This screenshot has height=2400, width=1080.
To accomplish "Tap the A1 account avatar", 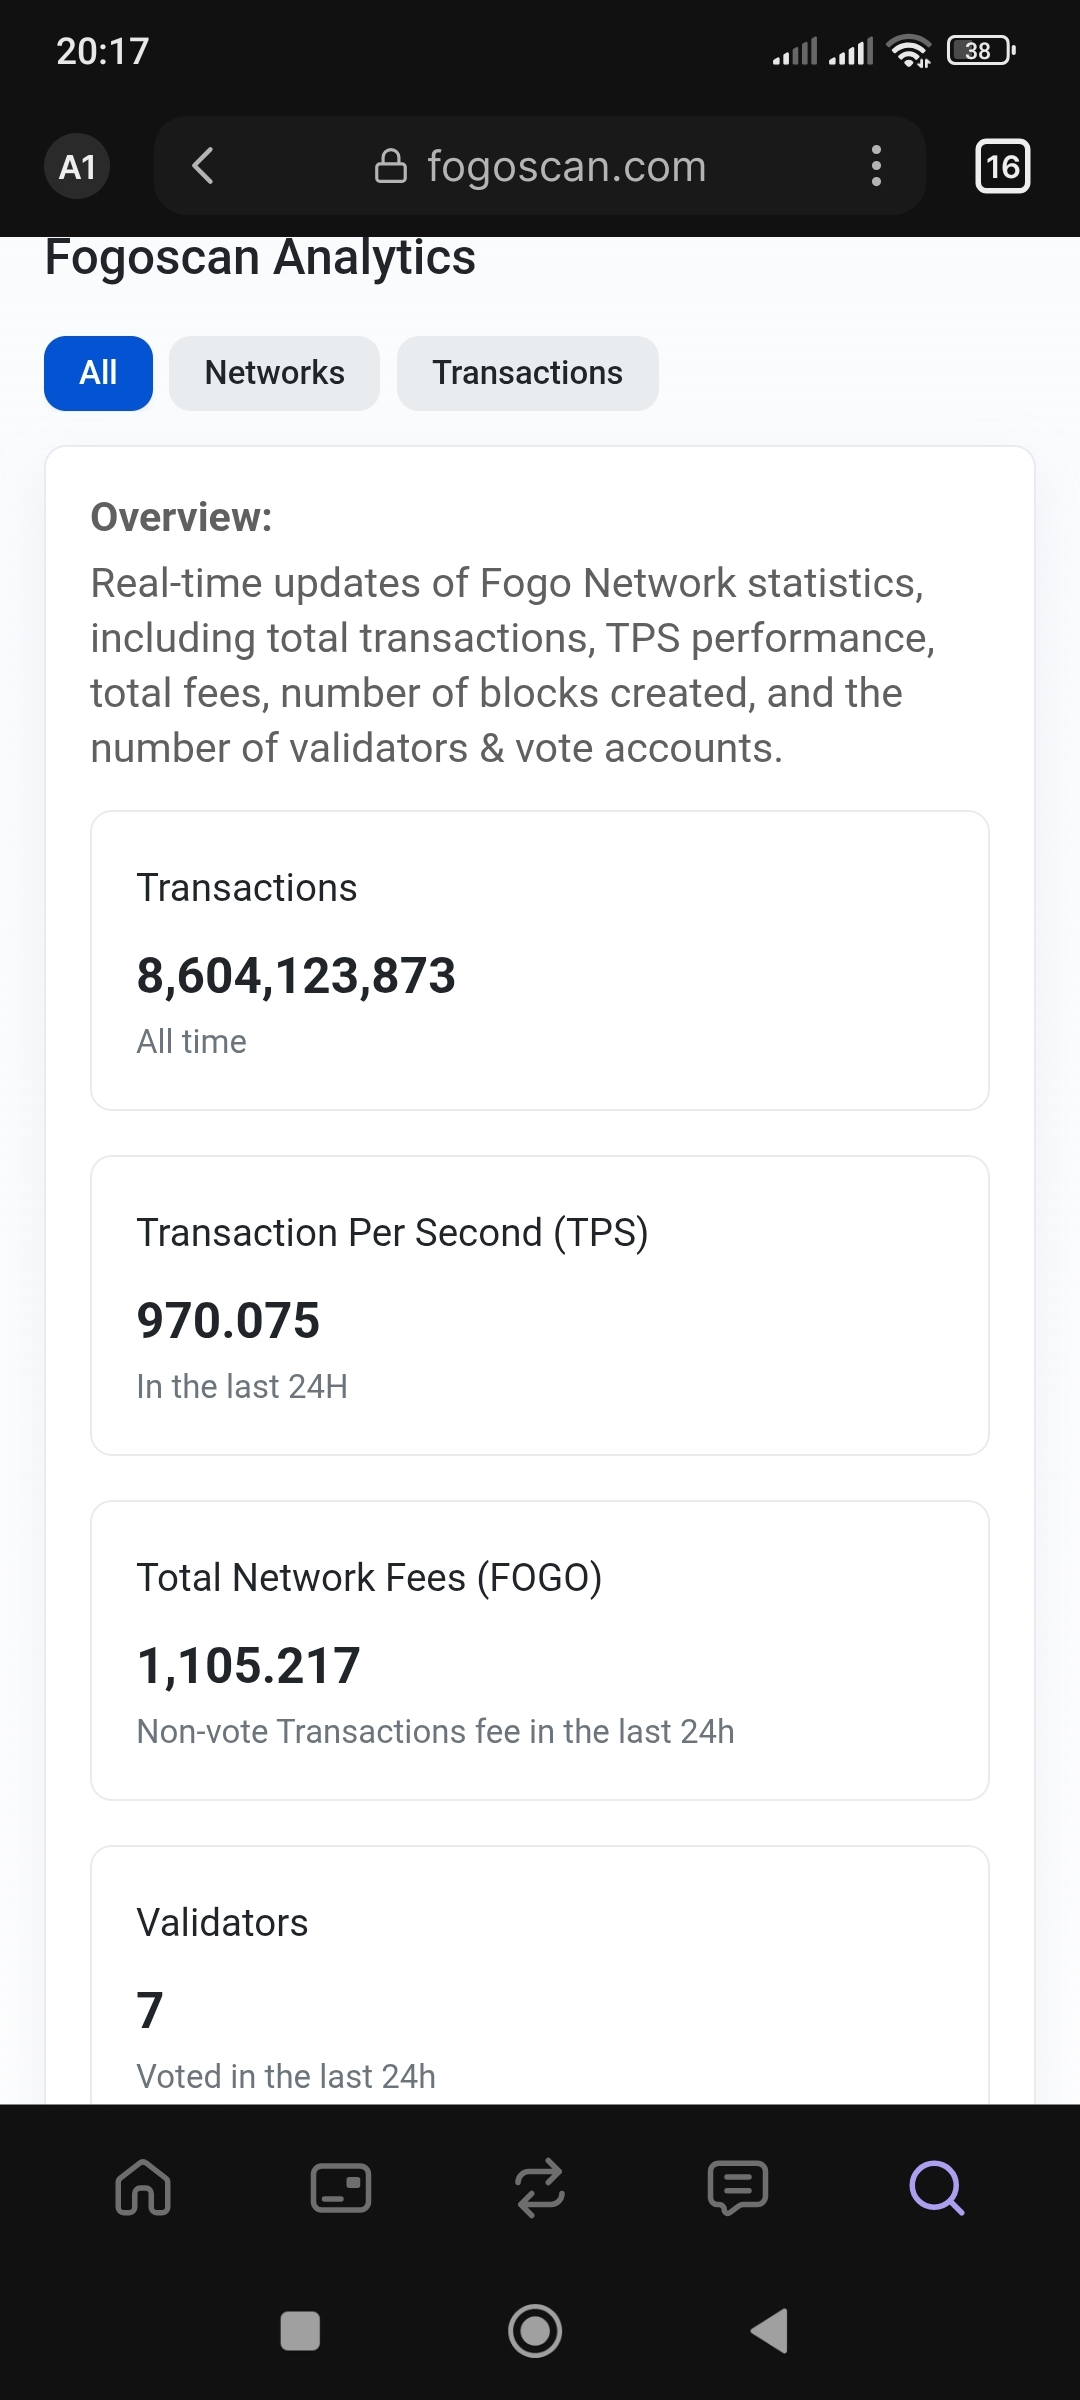I will coord(77,166).
